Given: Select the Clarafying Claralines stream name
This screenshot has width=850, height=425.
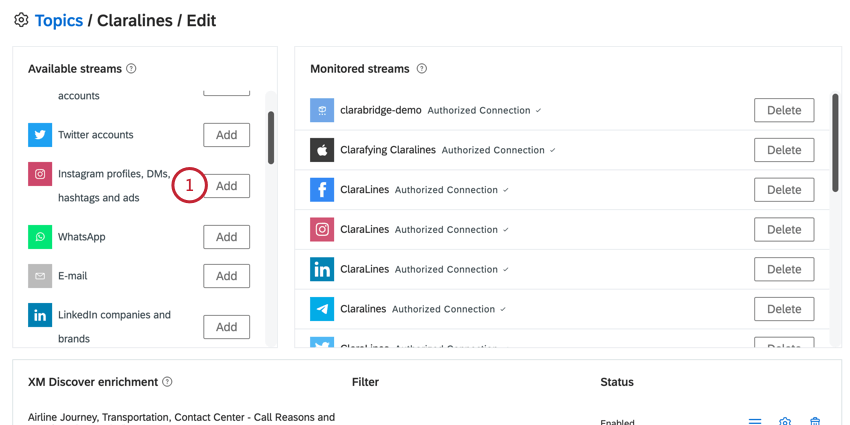Looking at the screenshot, I should click(388, 150).
